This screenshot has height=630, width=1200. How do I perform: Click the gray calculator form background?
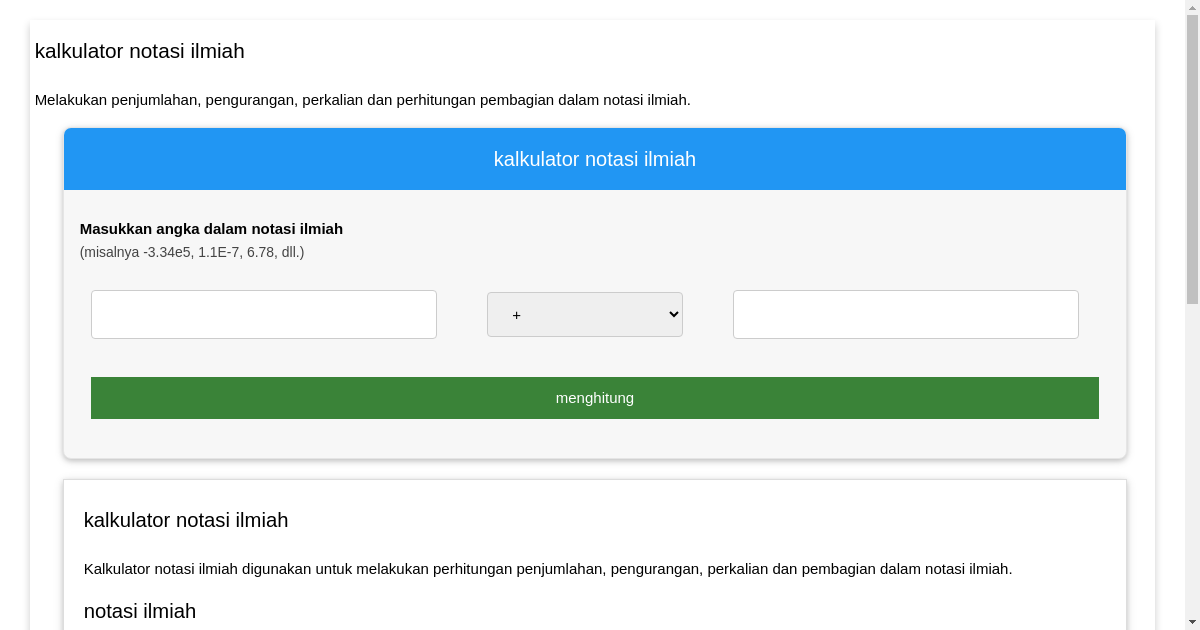[x=594, y=440]
